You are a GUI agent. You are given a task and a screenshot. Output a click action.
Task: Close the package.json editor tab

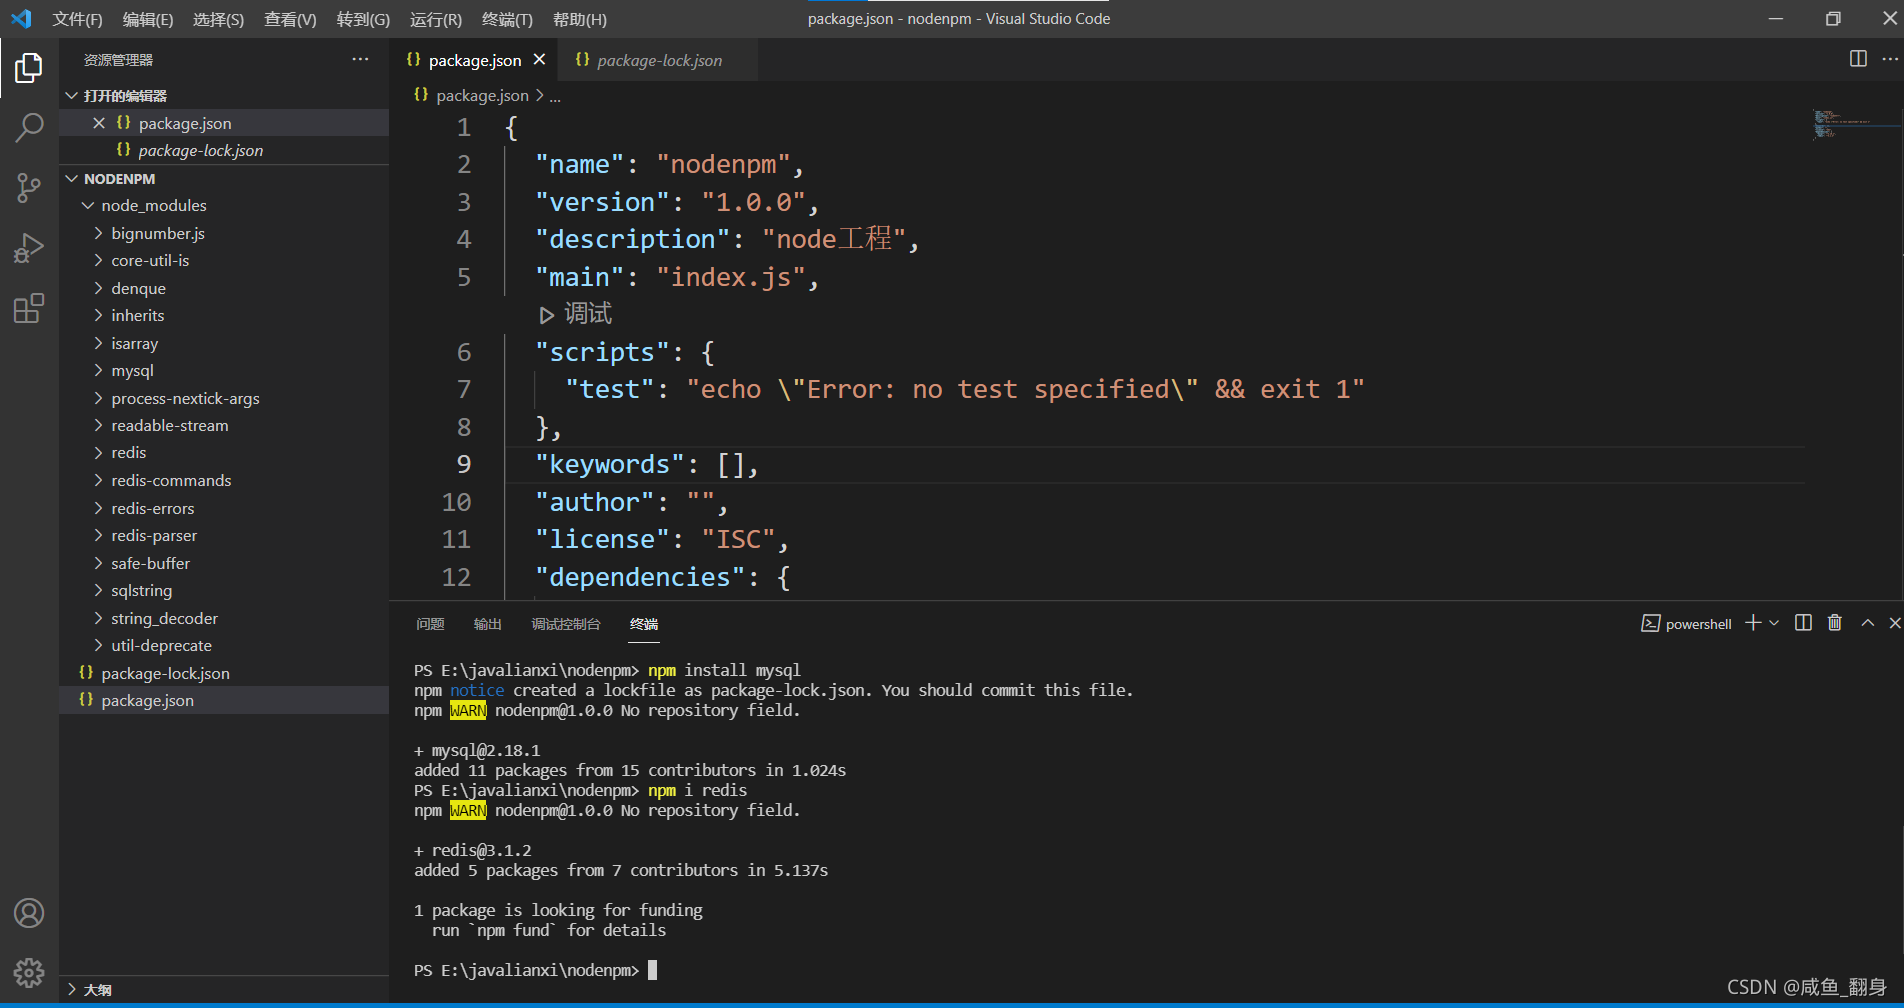pyautogui.click(x=539, y=60)
